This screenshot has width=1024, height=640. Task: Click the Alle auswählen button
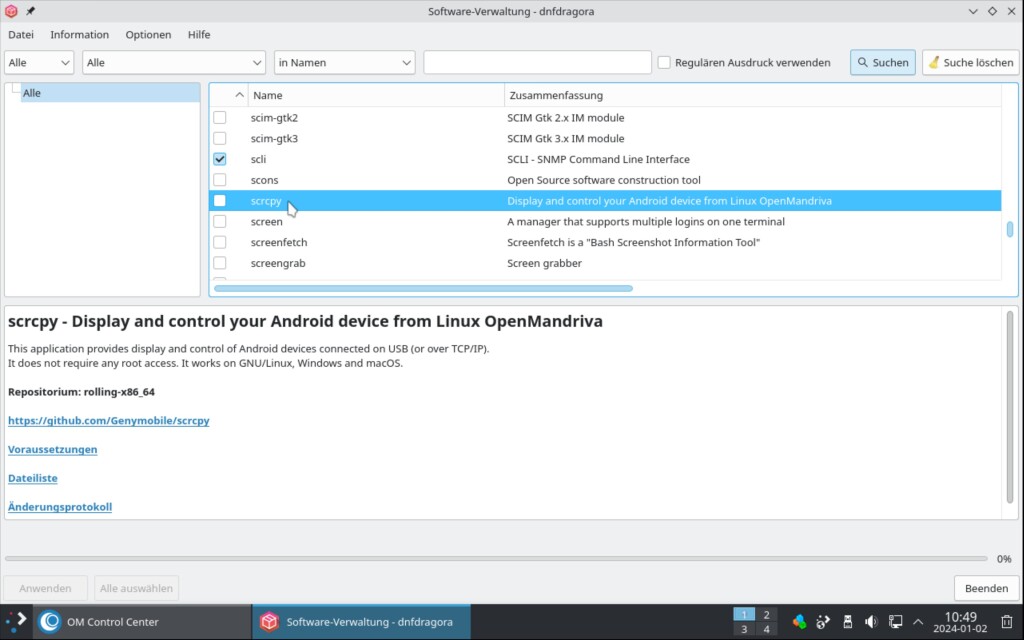click(136, 588)
